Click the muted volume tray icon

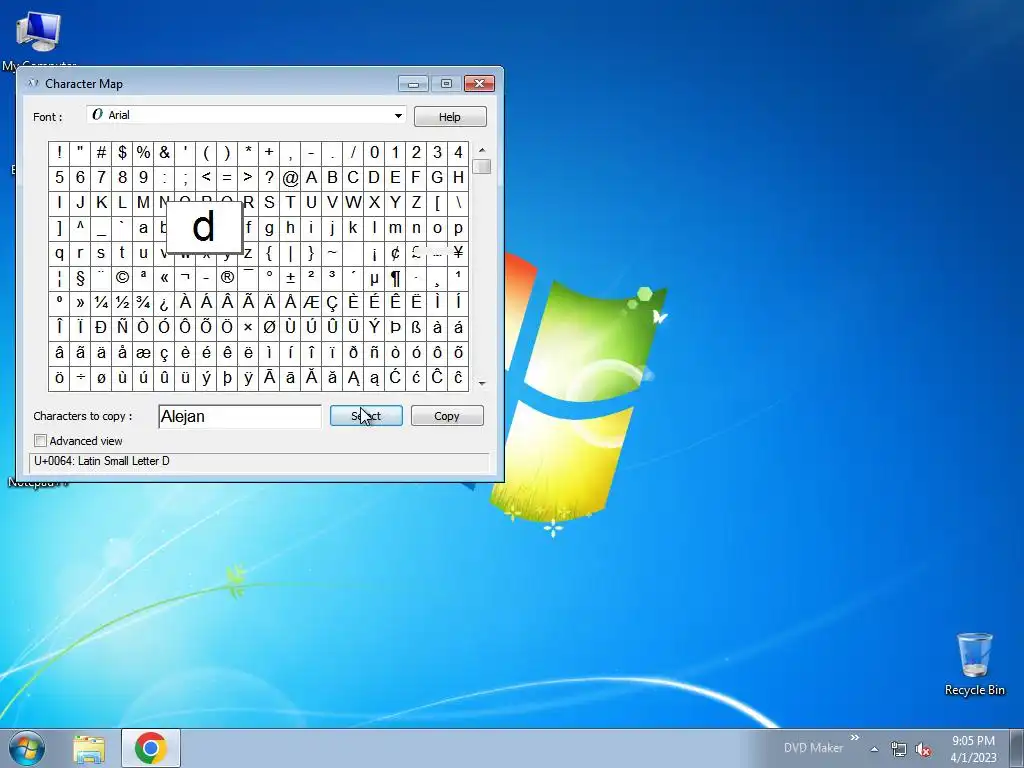coord(923,750)
